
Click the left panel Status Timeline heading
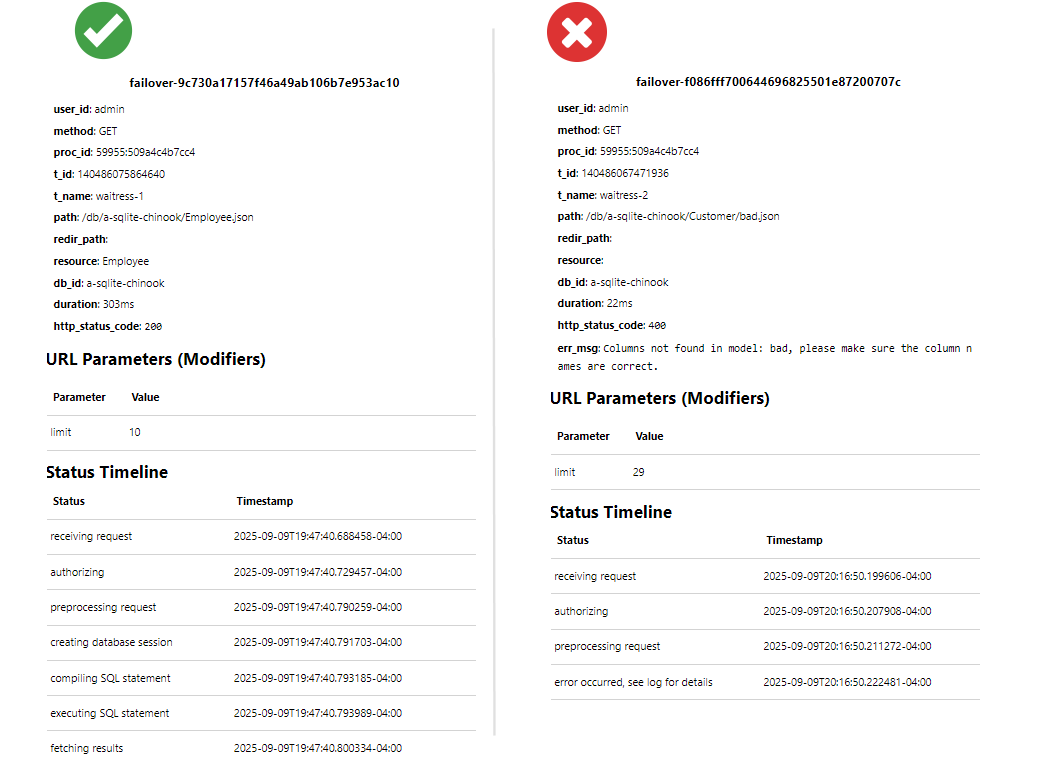coord(107,472)
